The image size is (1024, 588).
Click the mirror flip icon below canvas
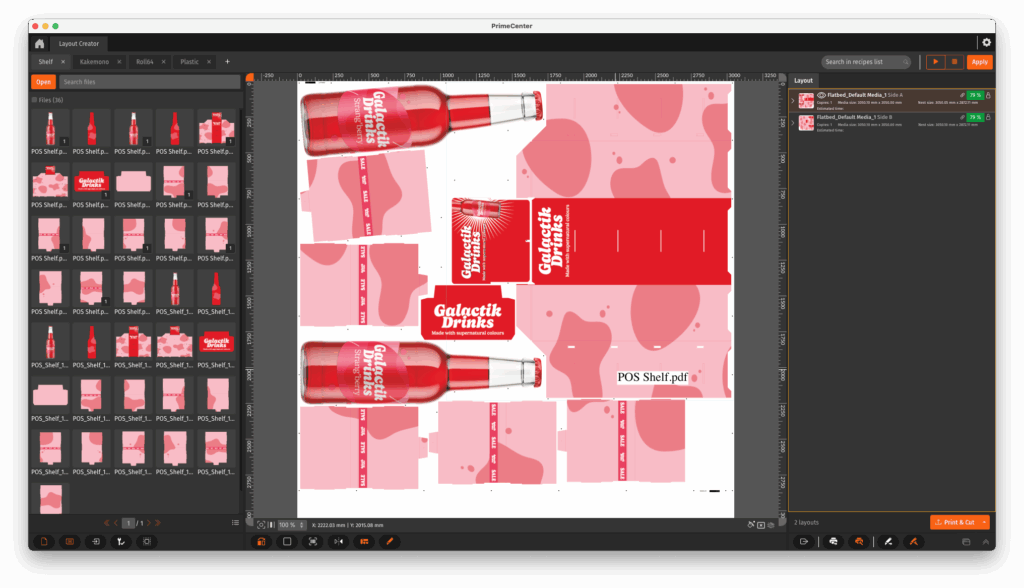[338, 541]
